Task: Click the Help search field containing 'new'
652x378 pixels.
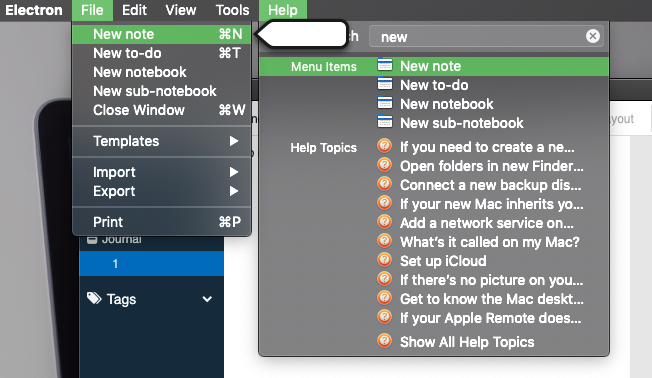Action: (486, 37)
